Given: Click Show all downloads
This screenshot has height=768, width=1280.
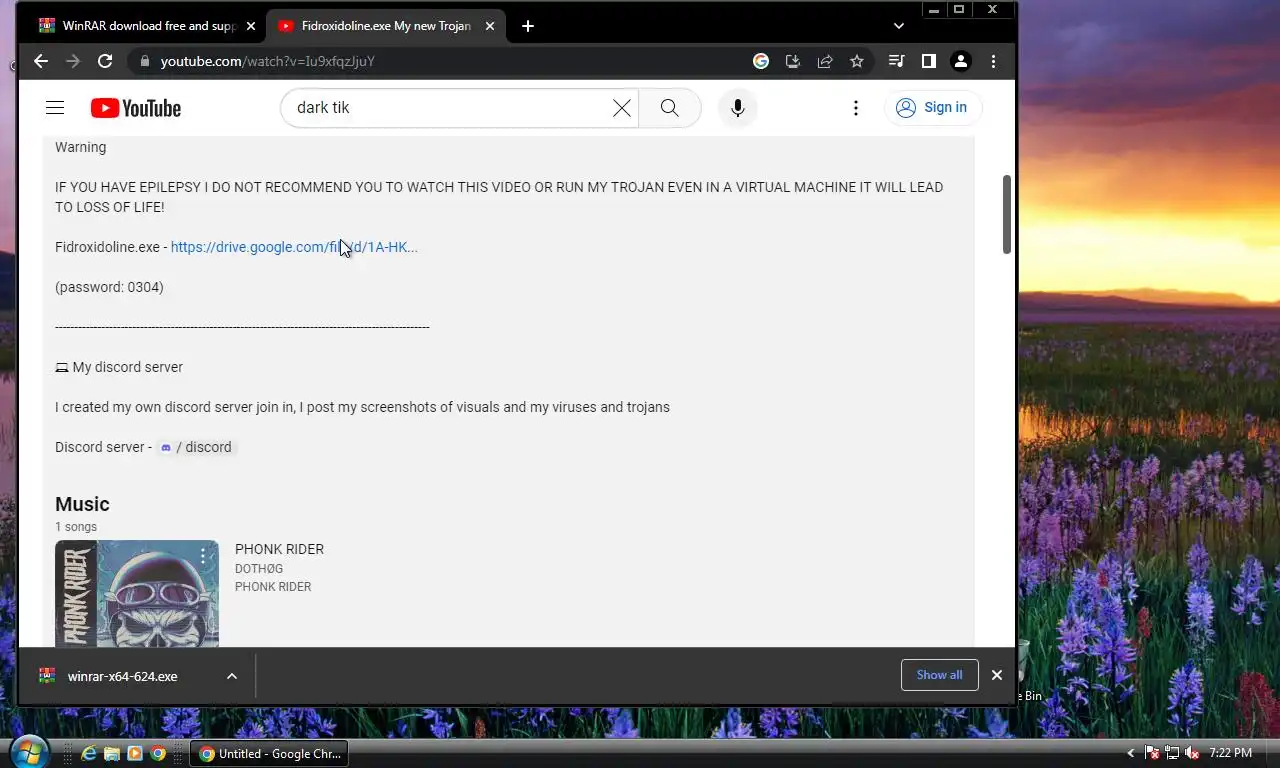Looking at the screenshot, I should pos(939,675).
